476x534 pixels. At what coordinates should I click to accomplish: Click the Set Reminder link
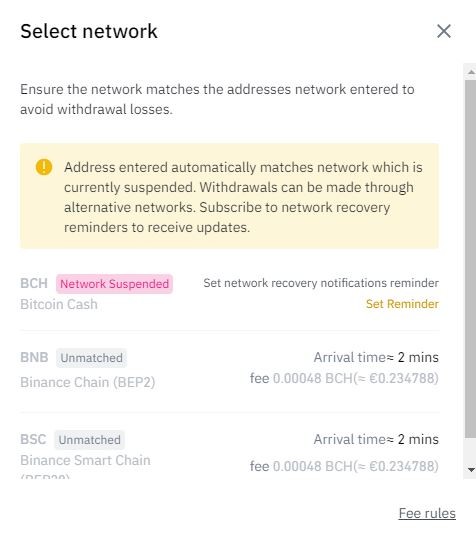click(x=402, y=304)
